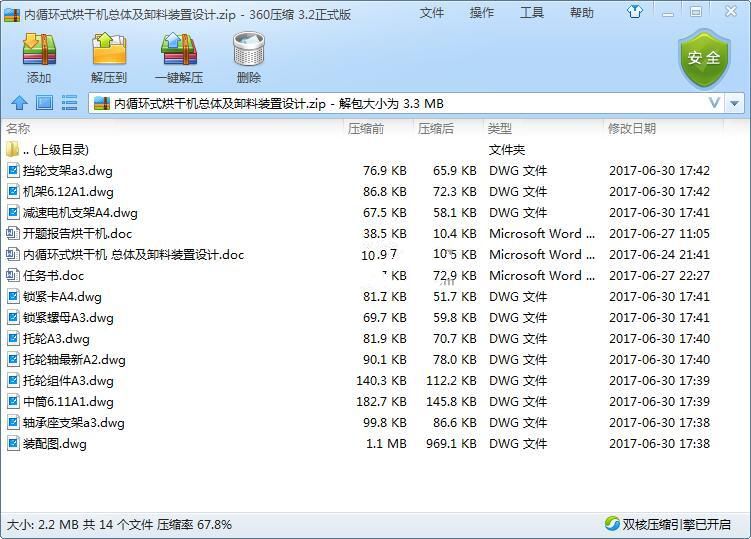
Task: Select file 托轮A3.dwg
Action: pos(57,339)
